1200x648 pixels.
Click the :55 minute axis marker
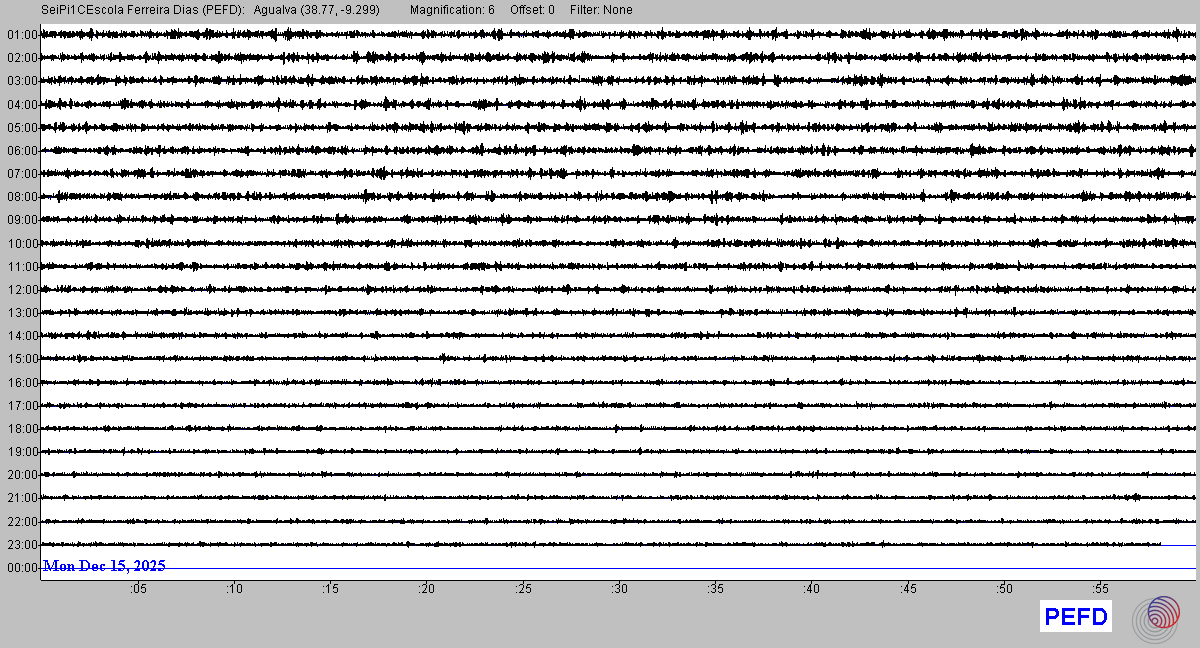click(x=1100, y=590)
